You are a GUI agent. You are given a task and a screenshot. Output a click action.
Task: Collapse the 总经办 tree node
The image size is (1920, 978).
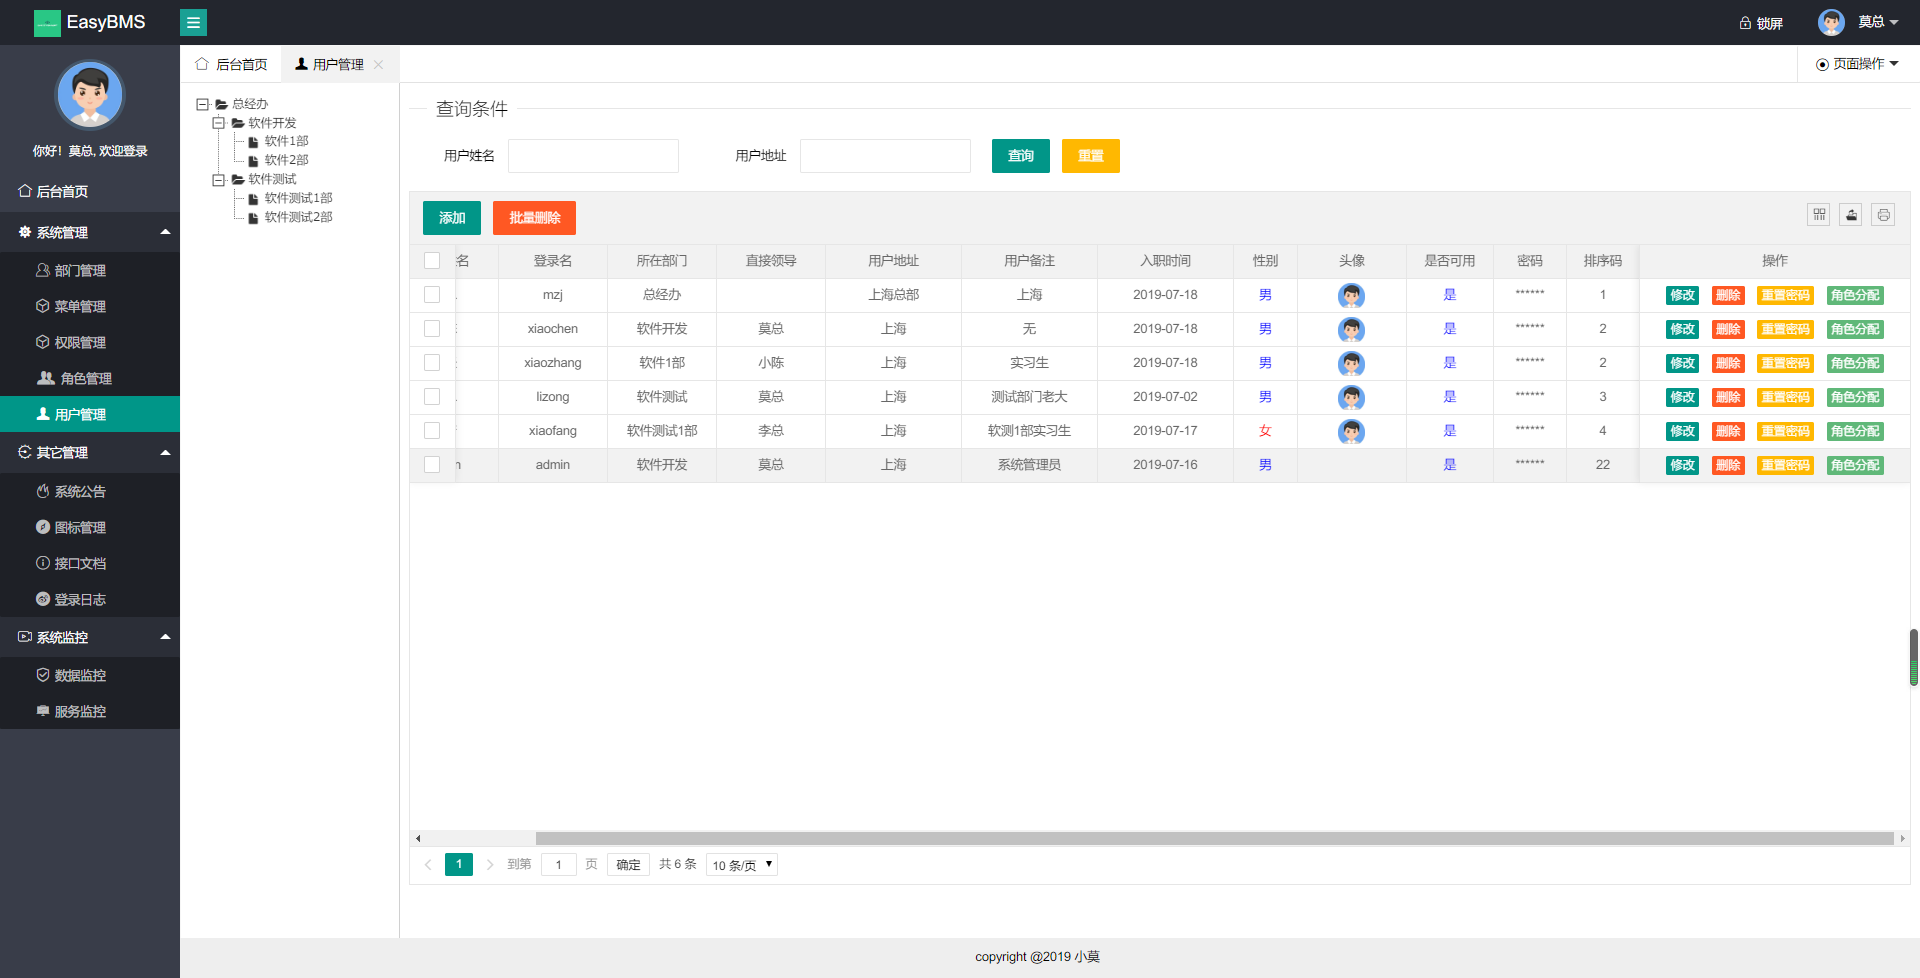point(202,104)
